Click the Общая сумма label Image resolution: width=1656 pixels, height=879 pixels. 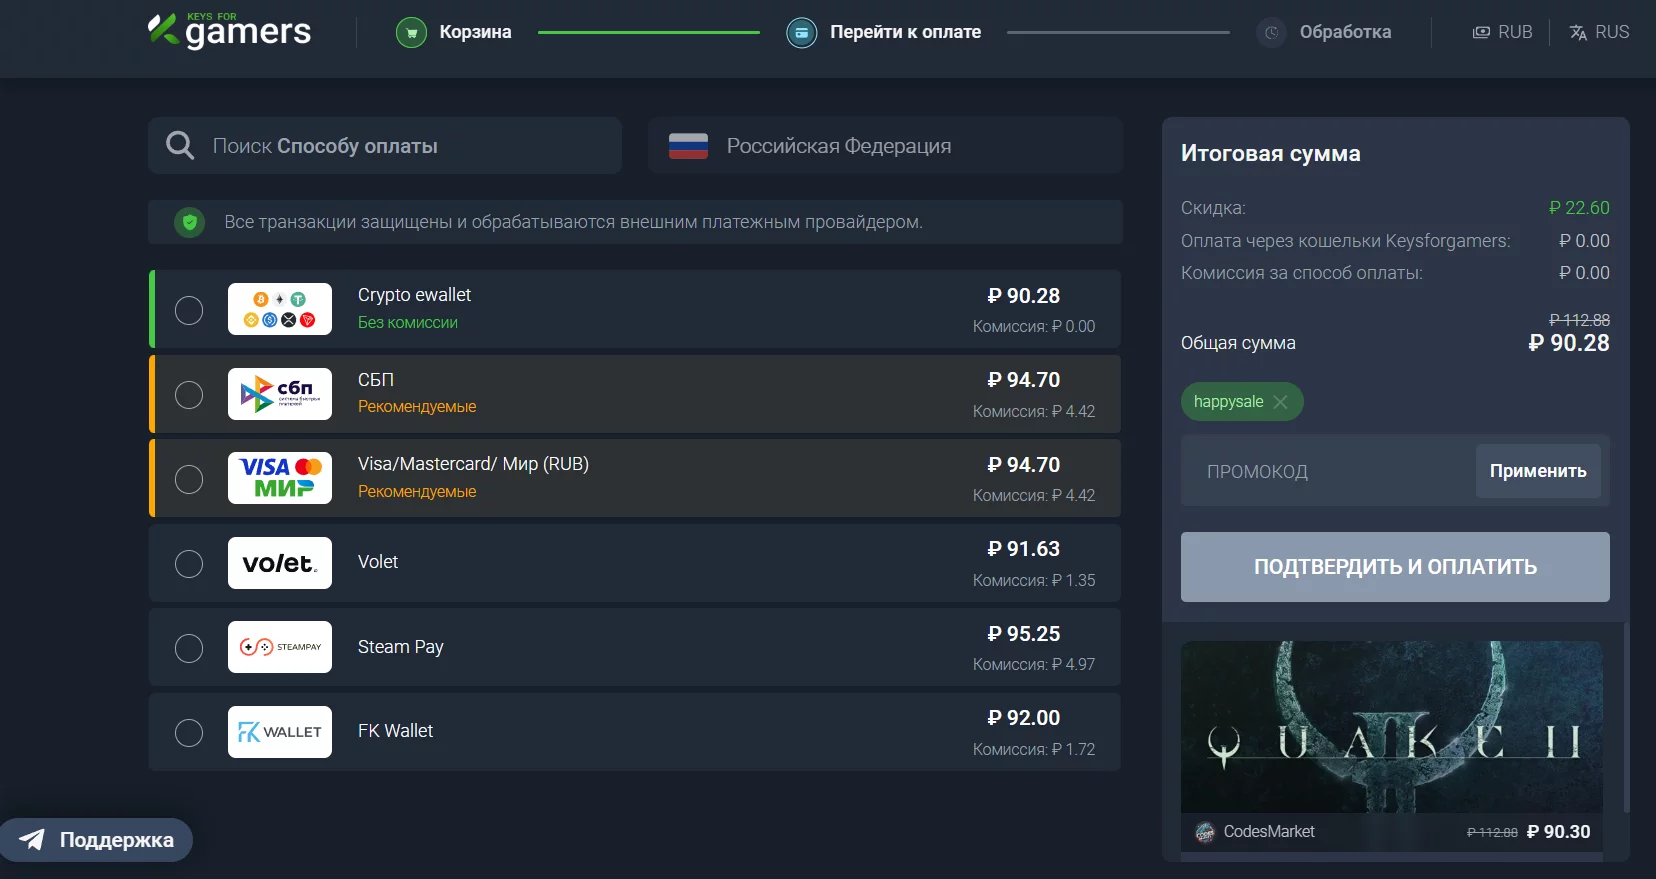(x=1238, y=343)
